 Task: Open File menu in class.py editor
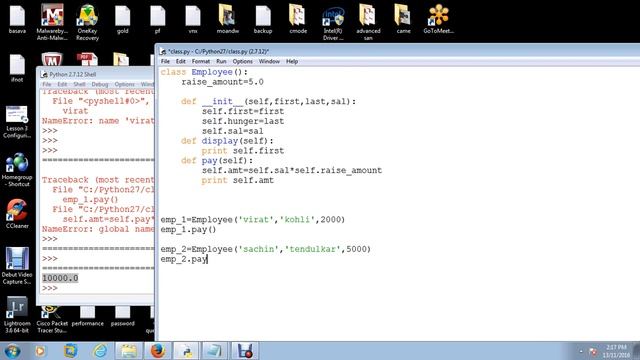(x=165, y=61)
